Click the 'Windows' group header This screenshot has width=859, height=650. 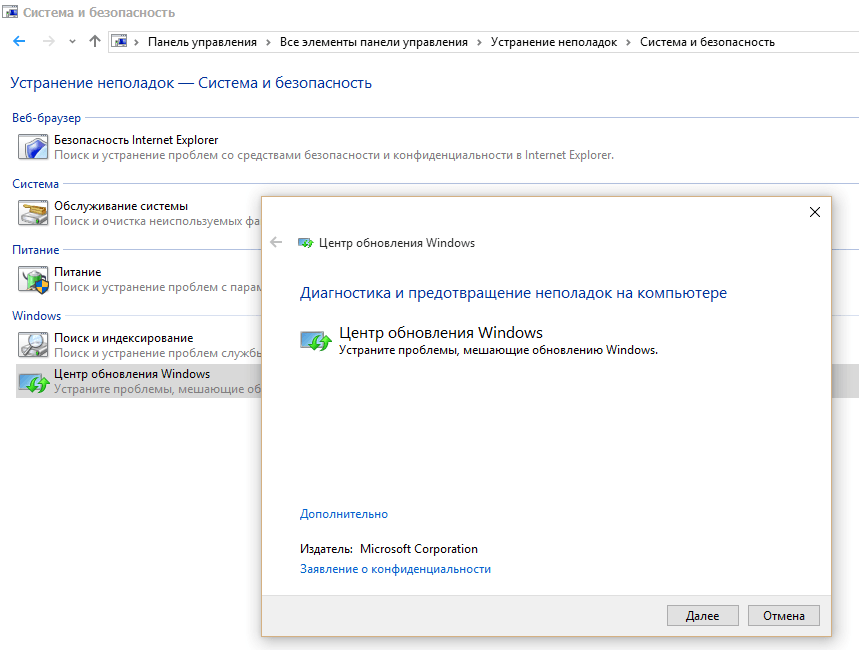[37, 316]
